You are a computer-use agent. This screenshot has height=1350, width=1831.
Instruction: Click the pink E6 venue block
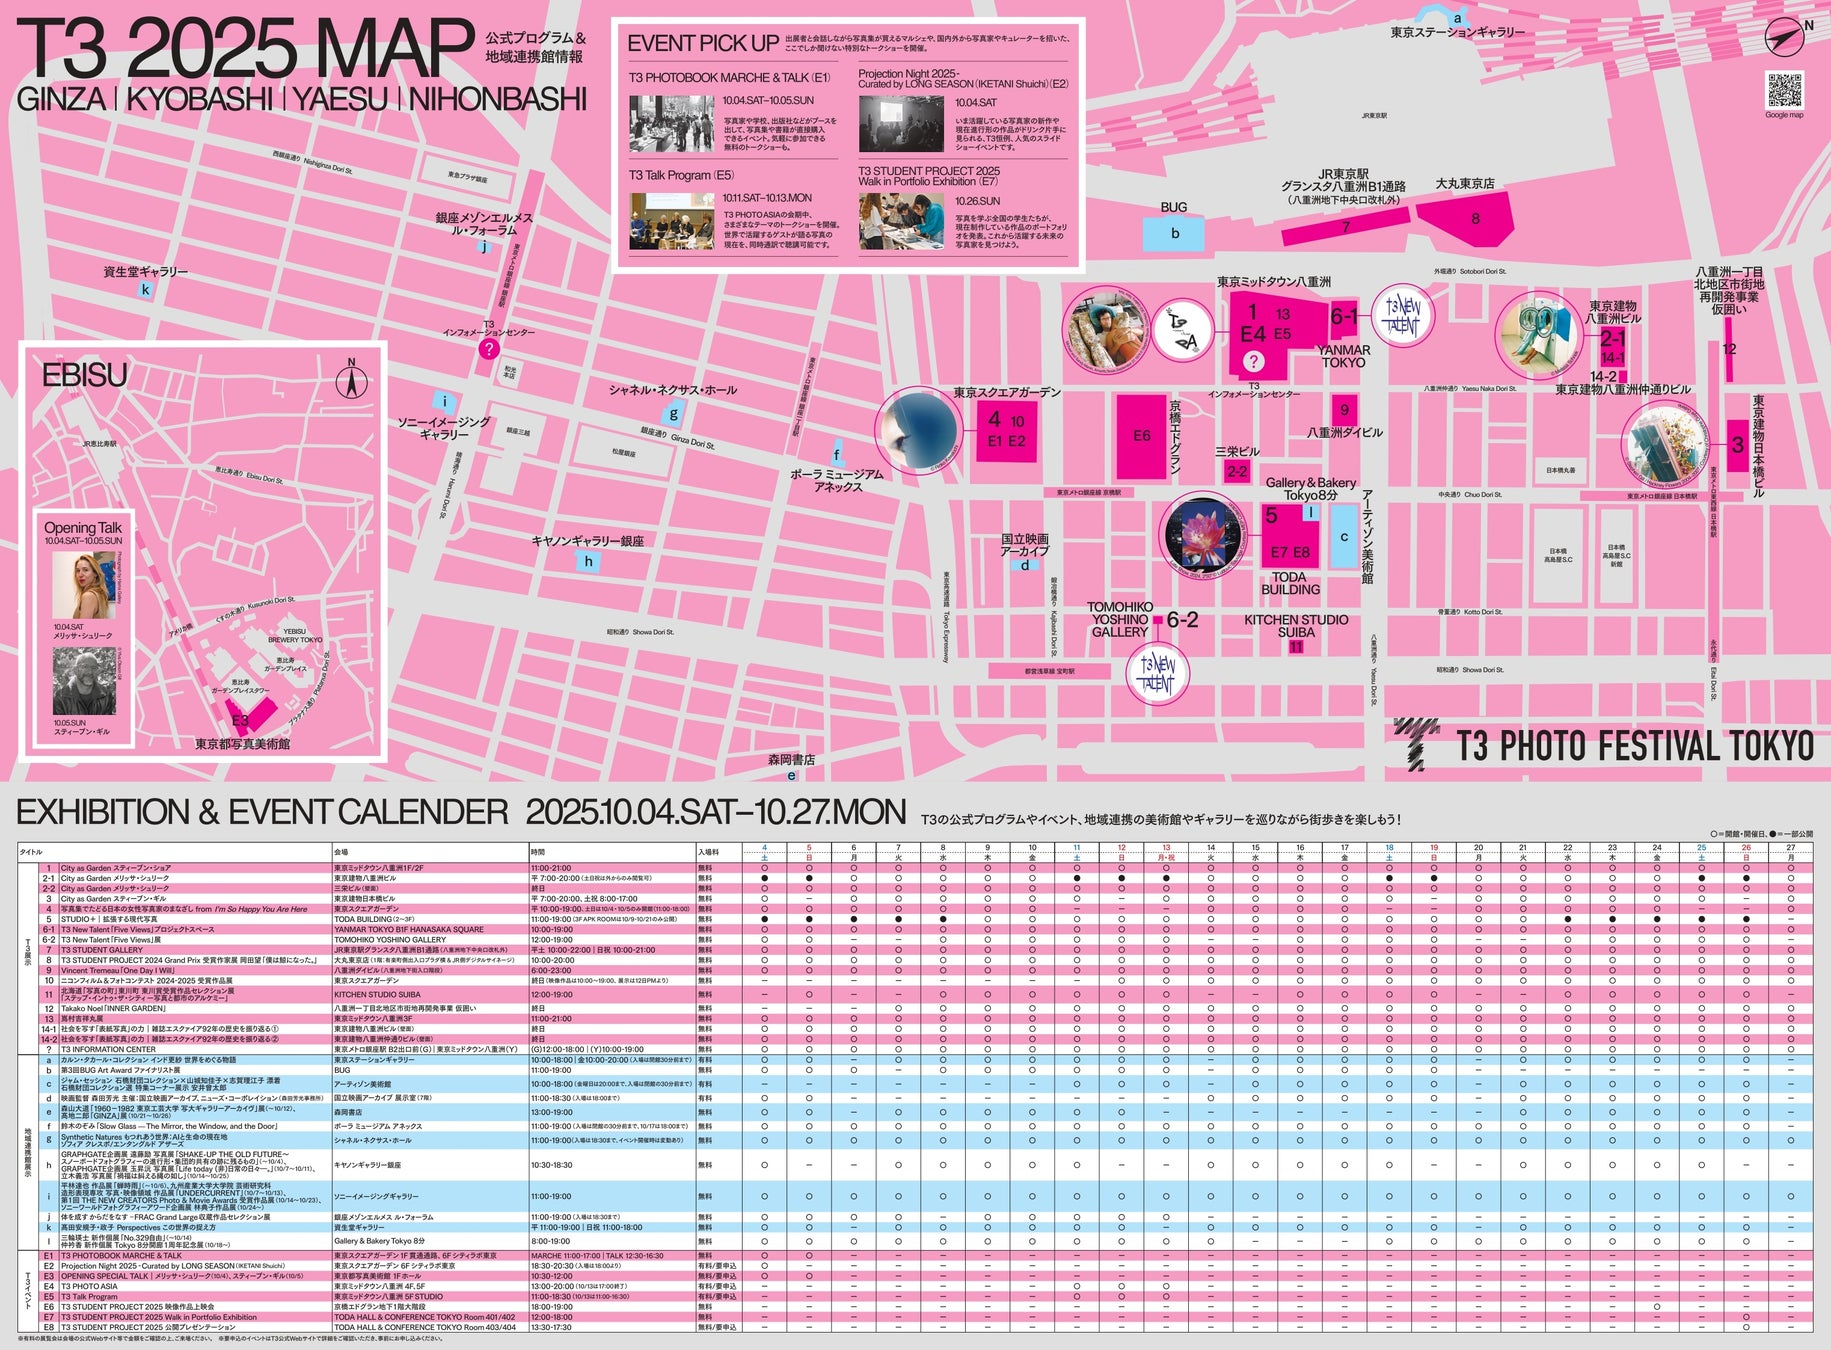pos(1141,437)
